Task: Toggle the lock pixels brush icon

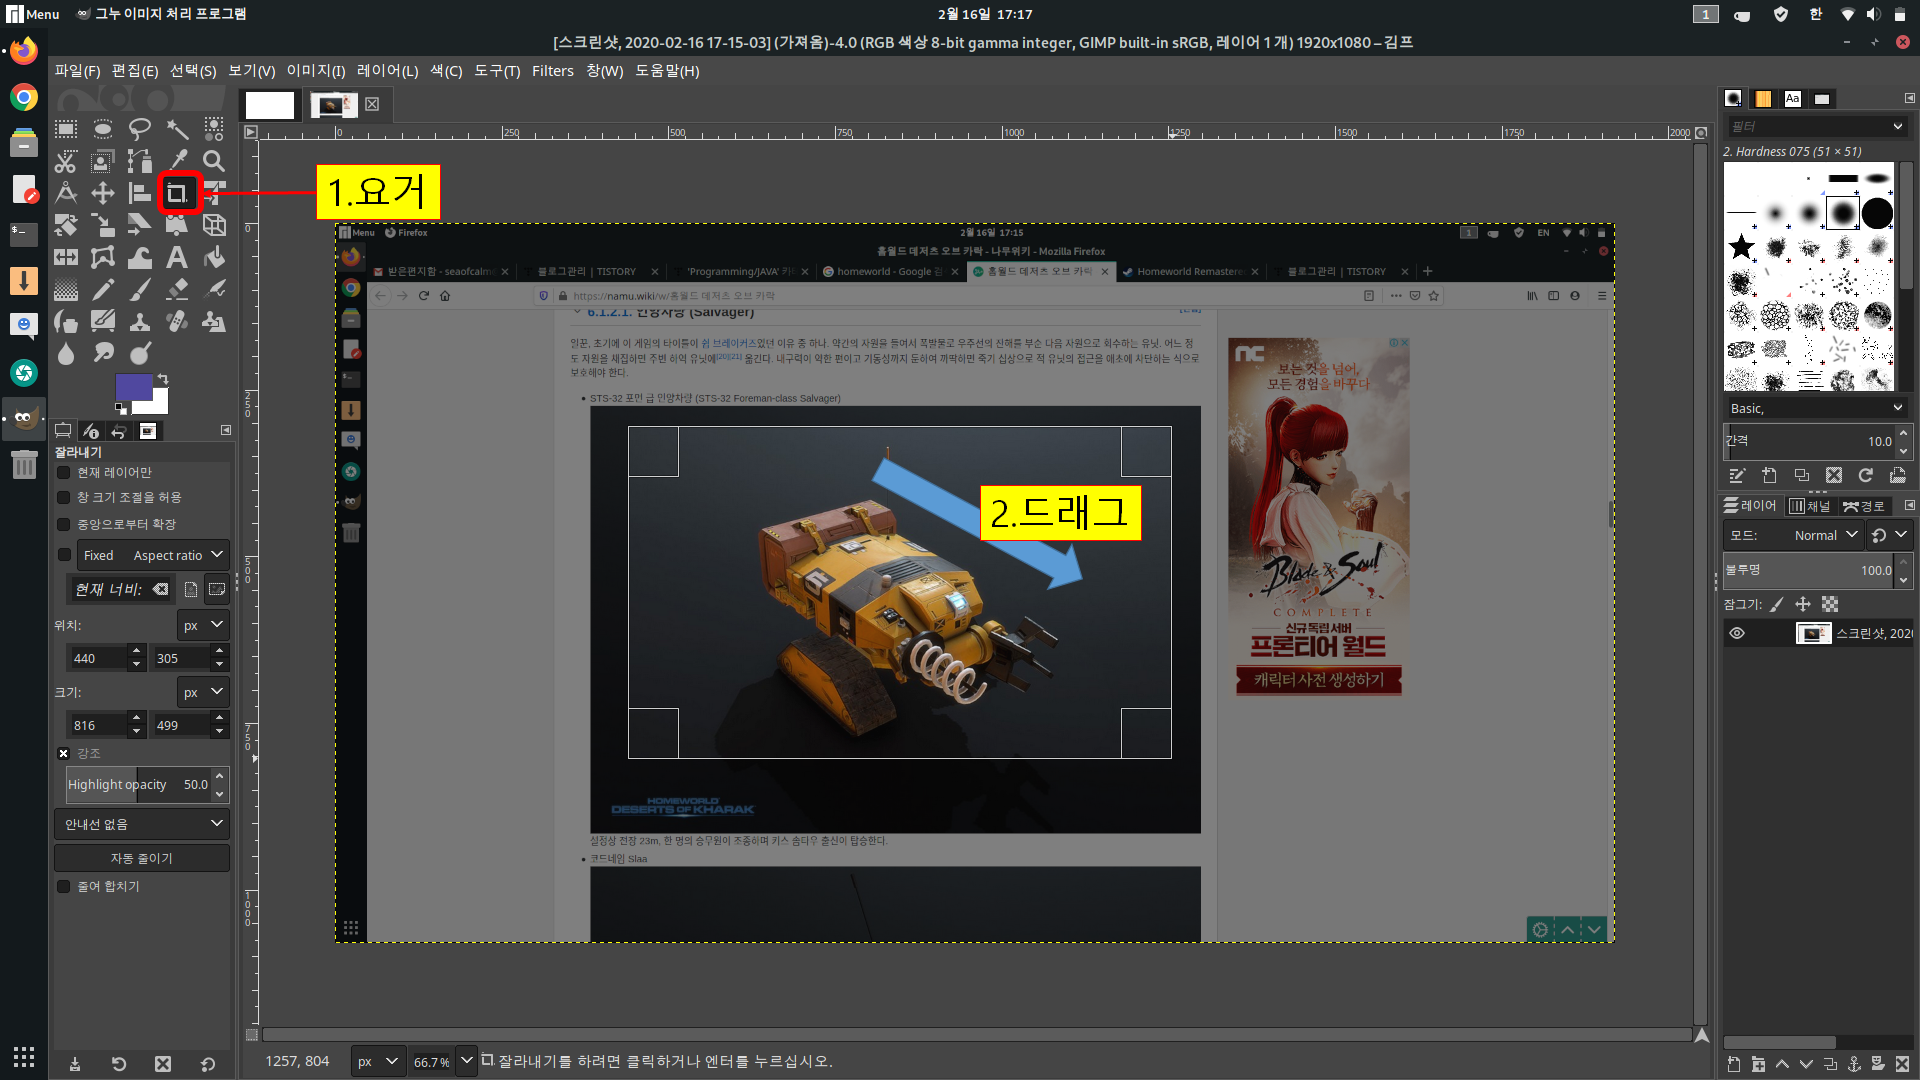Action: click(x=1777, y=604)
